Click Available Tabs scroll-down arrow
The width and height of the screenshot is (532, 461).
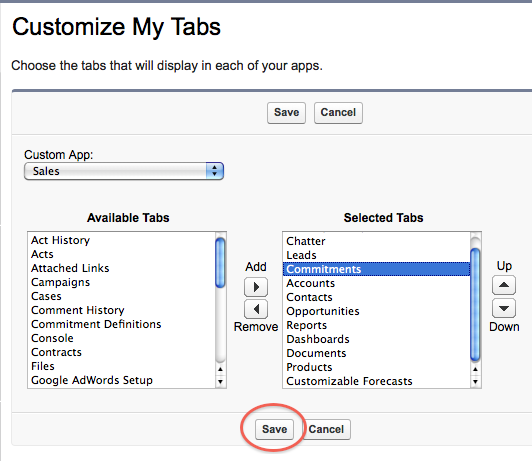point(221,382)
